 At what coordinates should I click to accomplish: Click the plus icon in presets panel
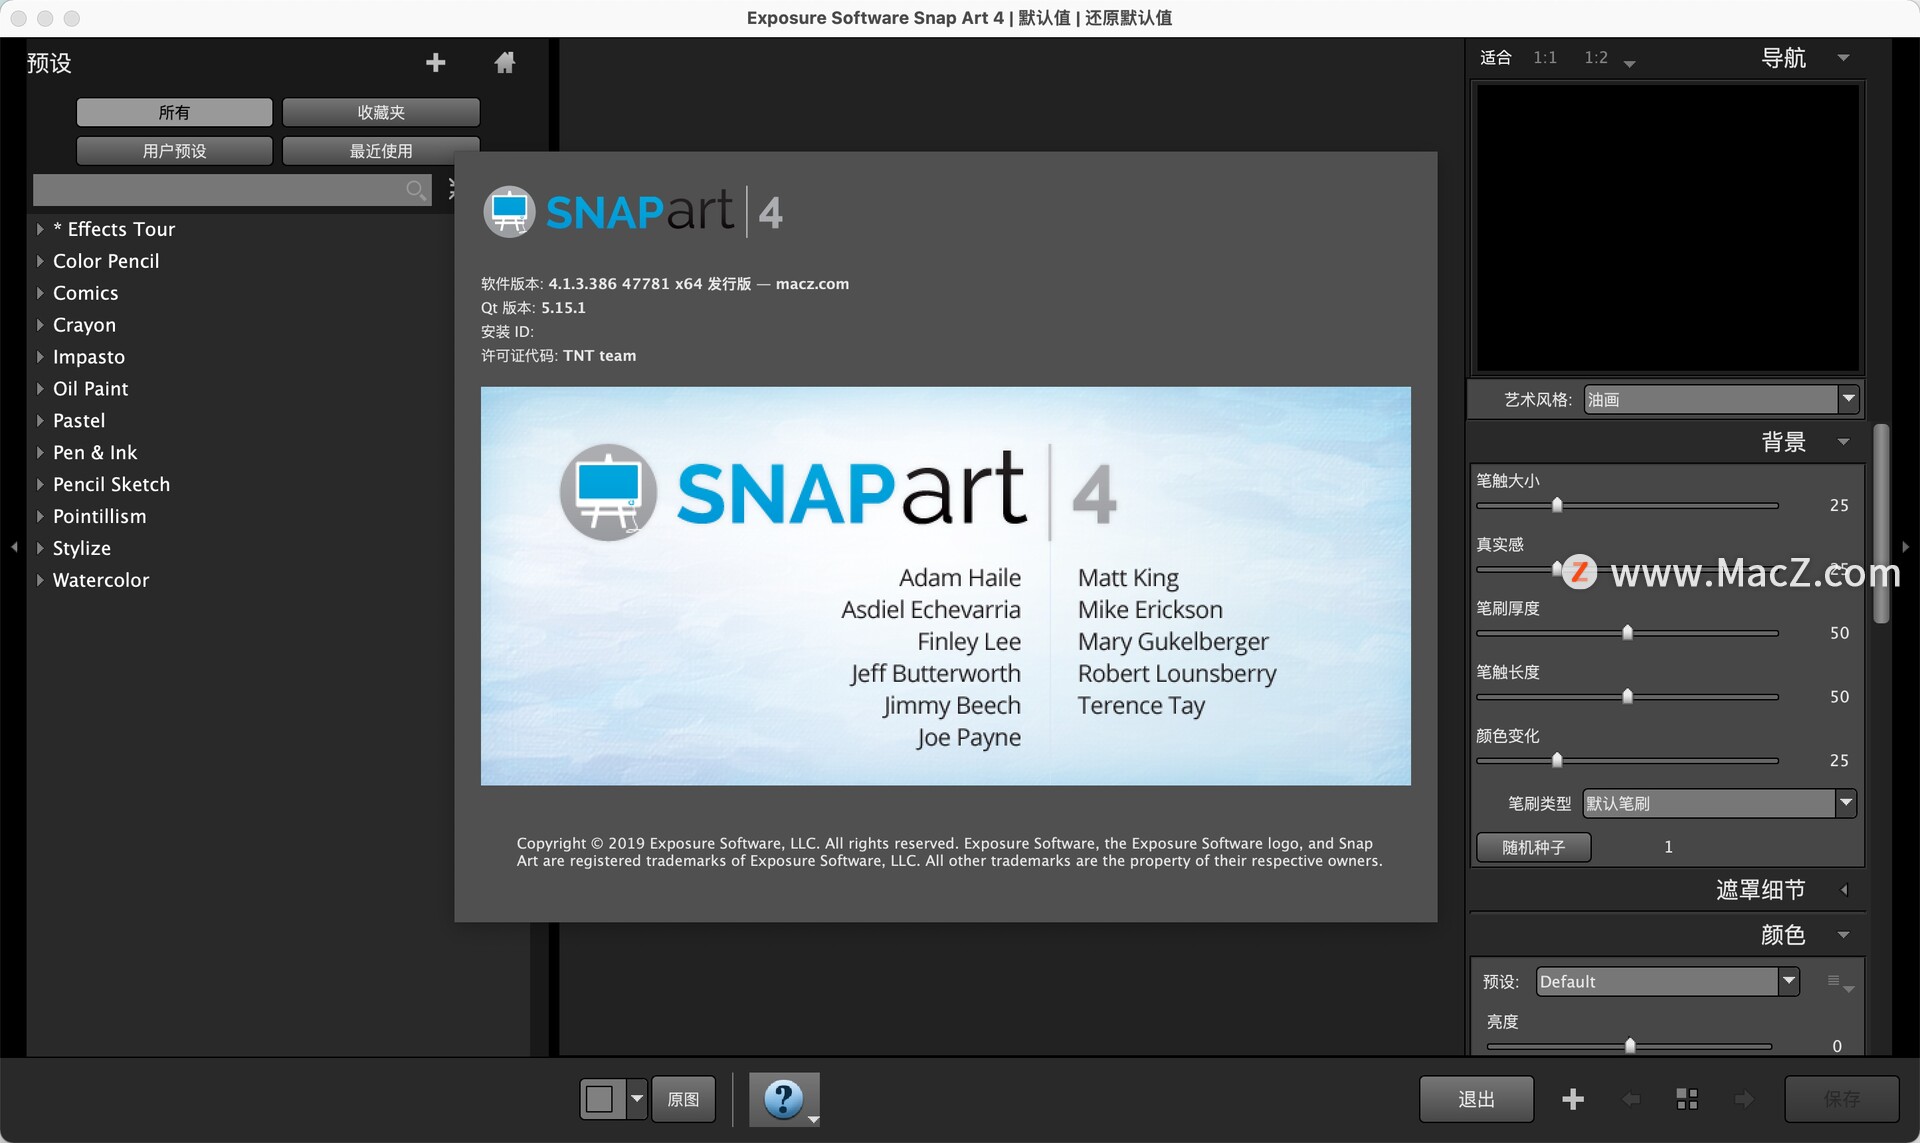click(x=435, y=63)
